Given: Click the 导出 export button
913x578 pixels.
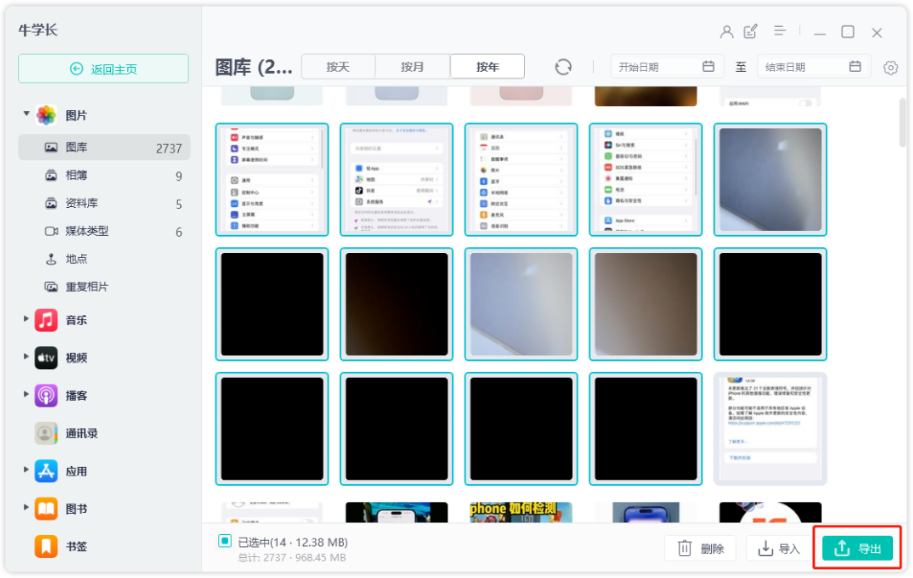Looking at the screenshot, I should (x=858, y=548).
